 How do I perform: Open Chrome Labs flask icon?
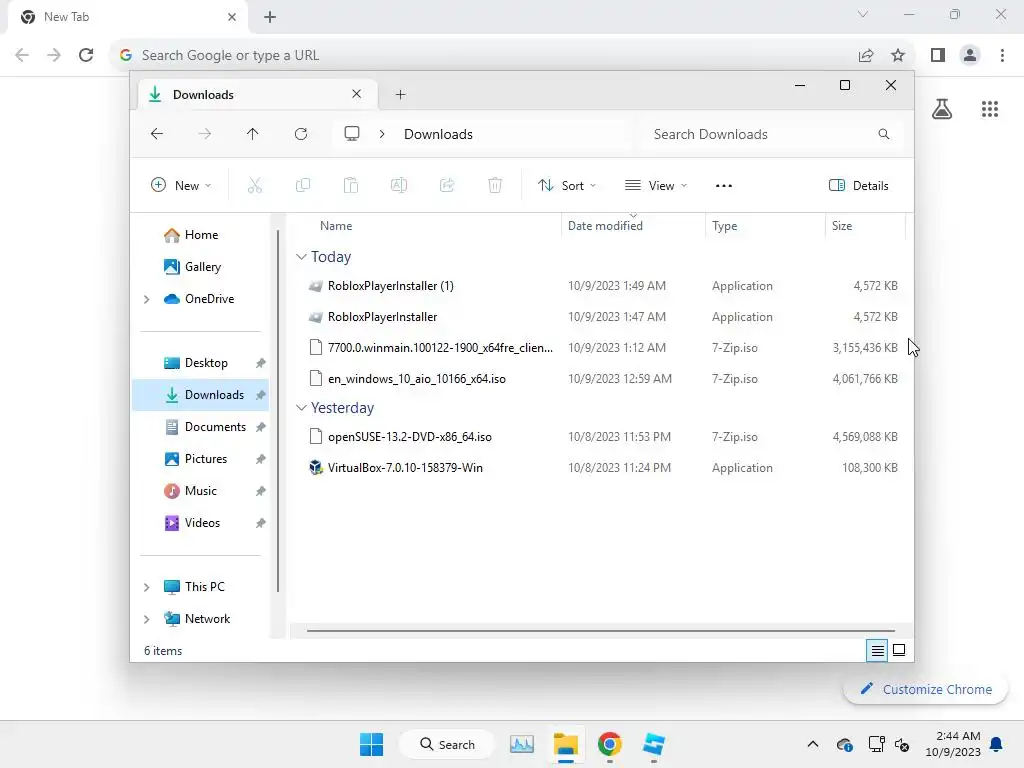tap(942, 109)
